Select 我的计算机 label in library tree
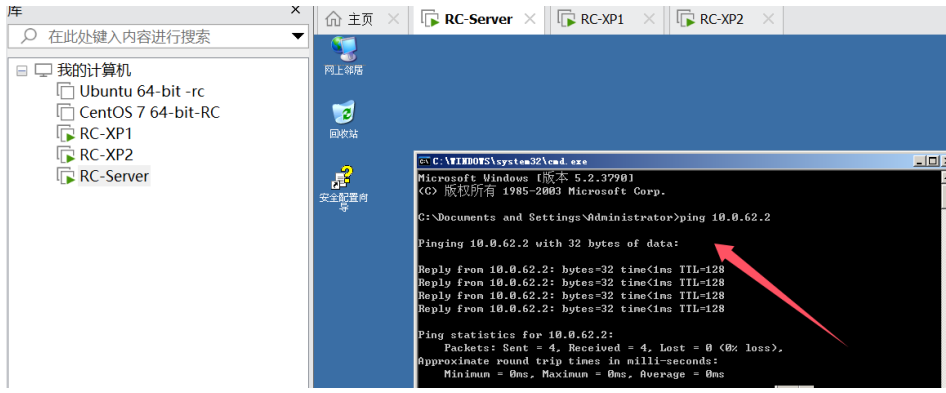 pos(94,71)
